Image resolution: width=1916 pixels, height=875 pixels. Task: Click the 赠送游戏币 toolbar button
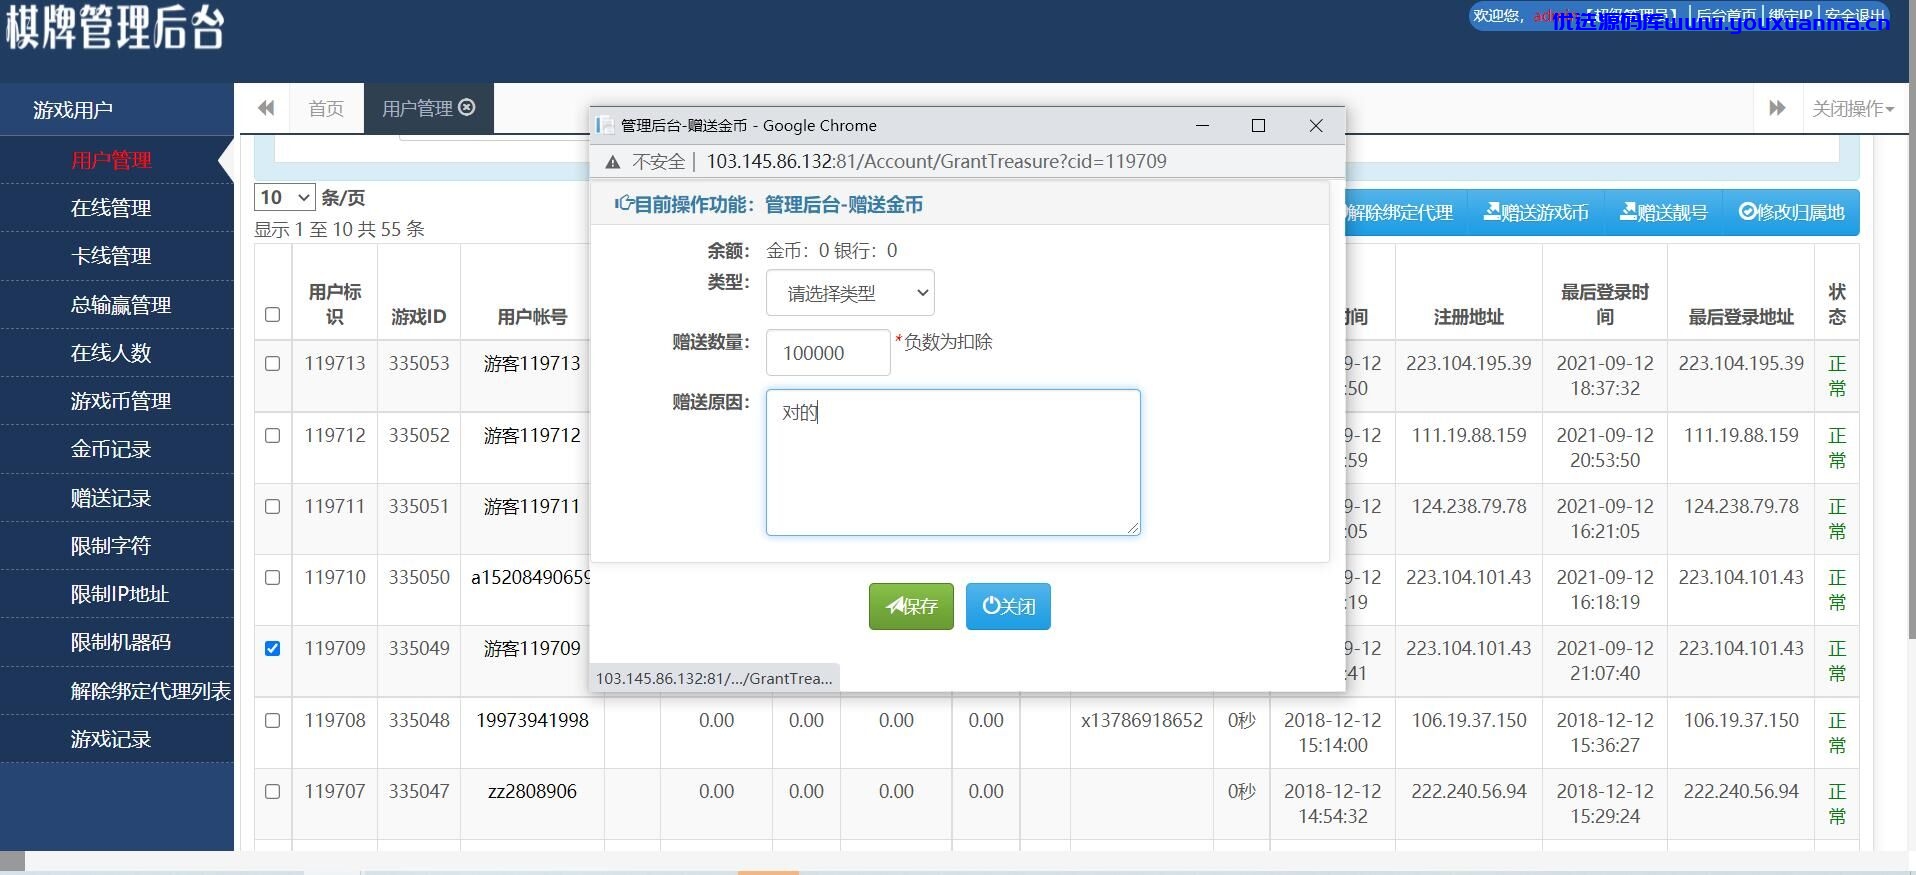(1536, 212)
